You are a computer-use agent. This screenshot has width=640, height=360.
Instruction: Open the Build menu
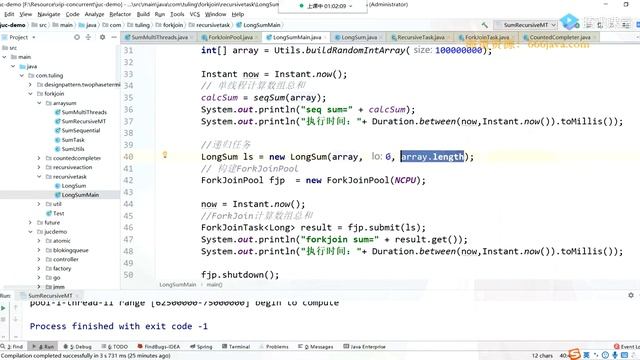click(143, 14)
